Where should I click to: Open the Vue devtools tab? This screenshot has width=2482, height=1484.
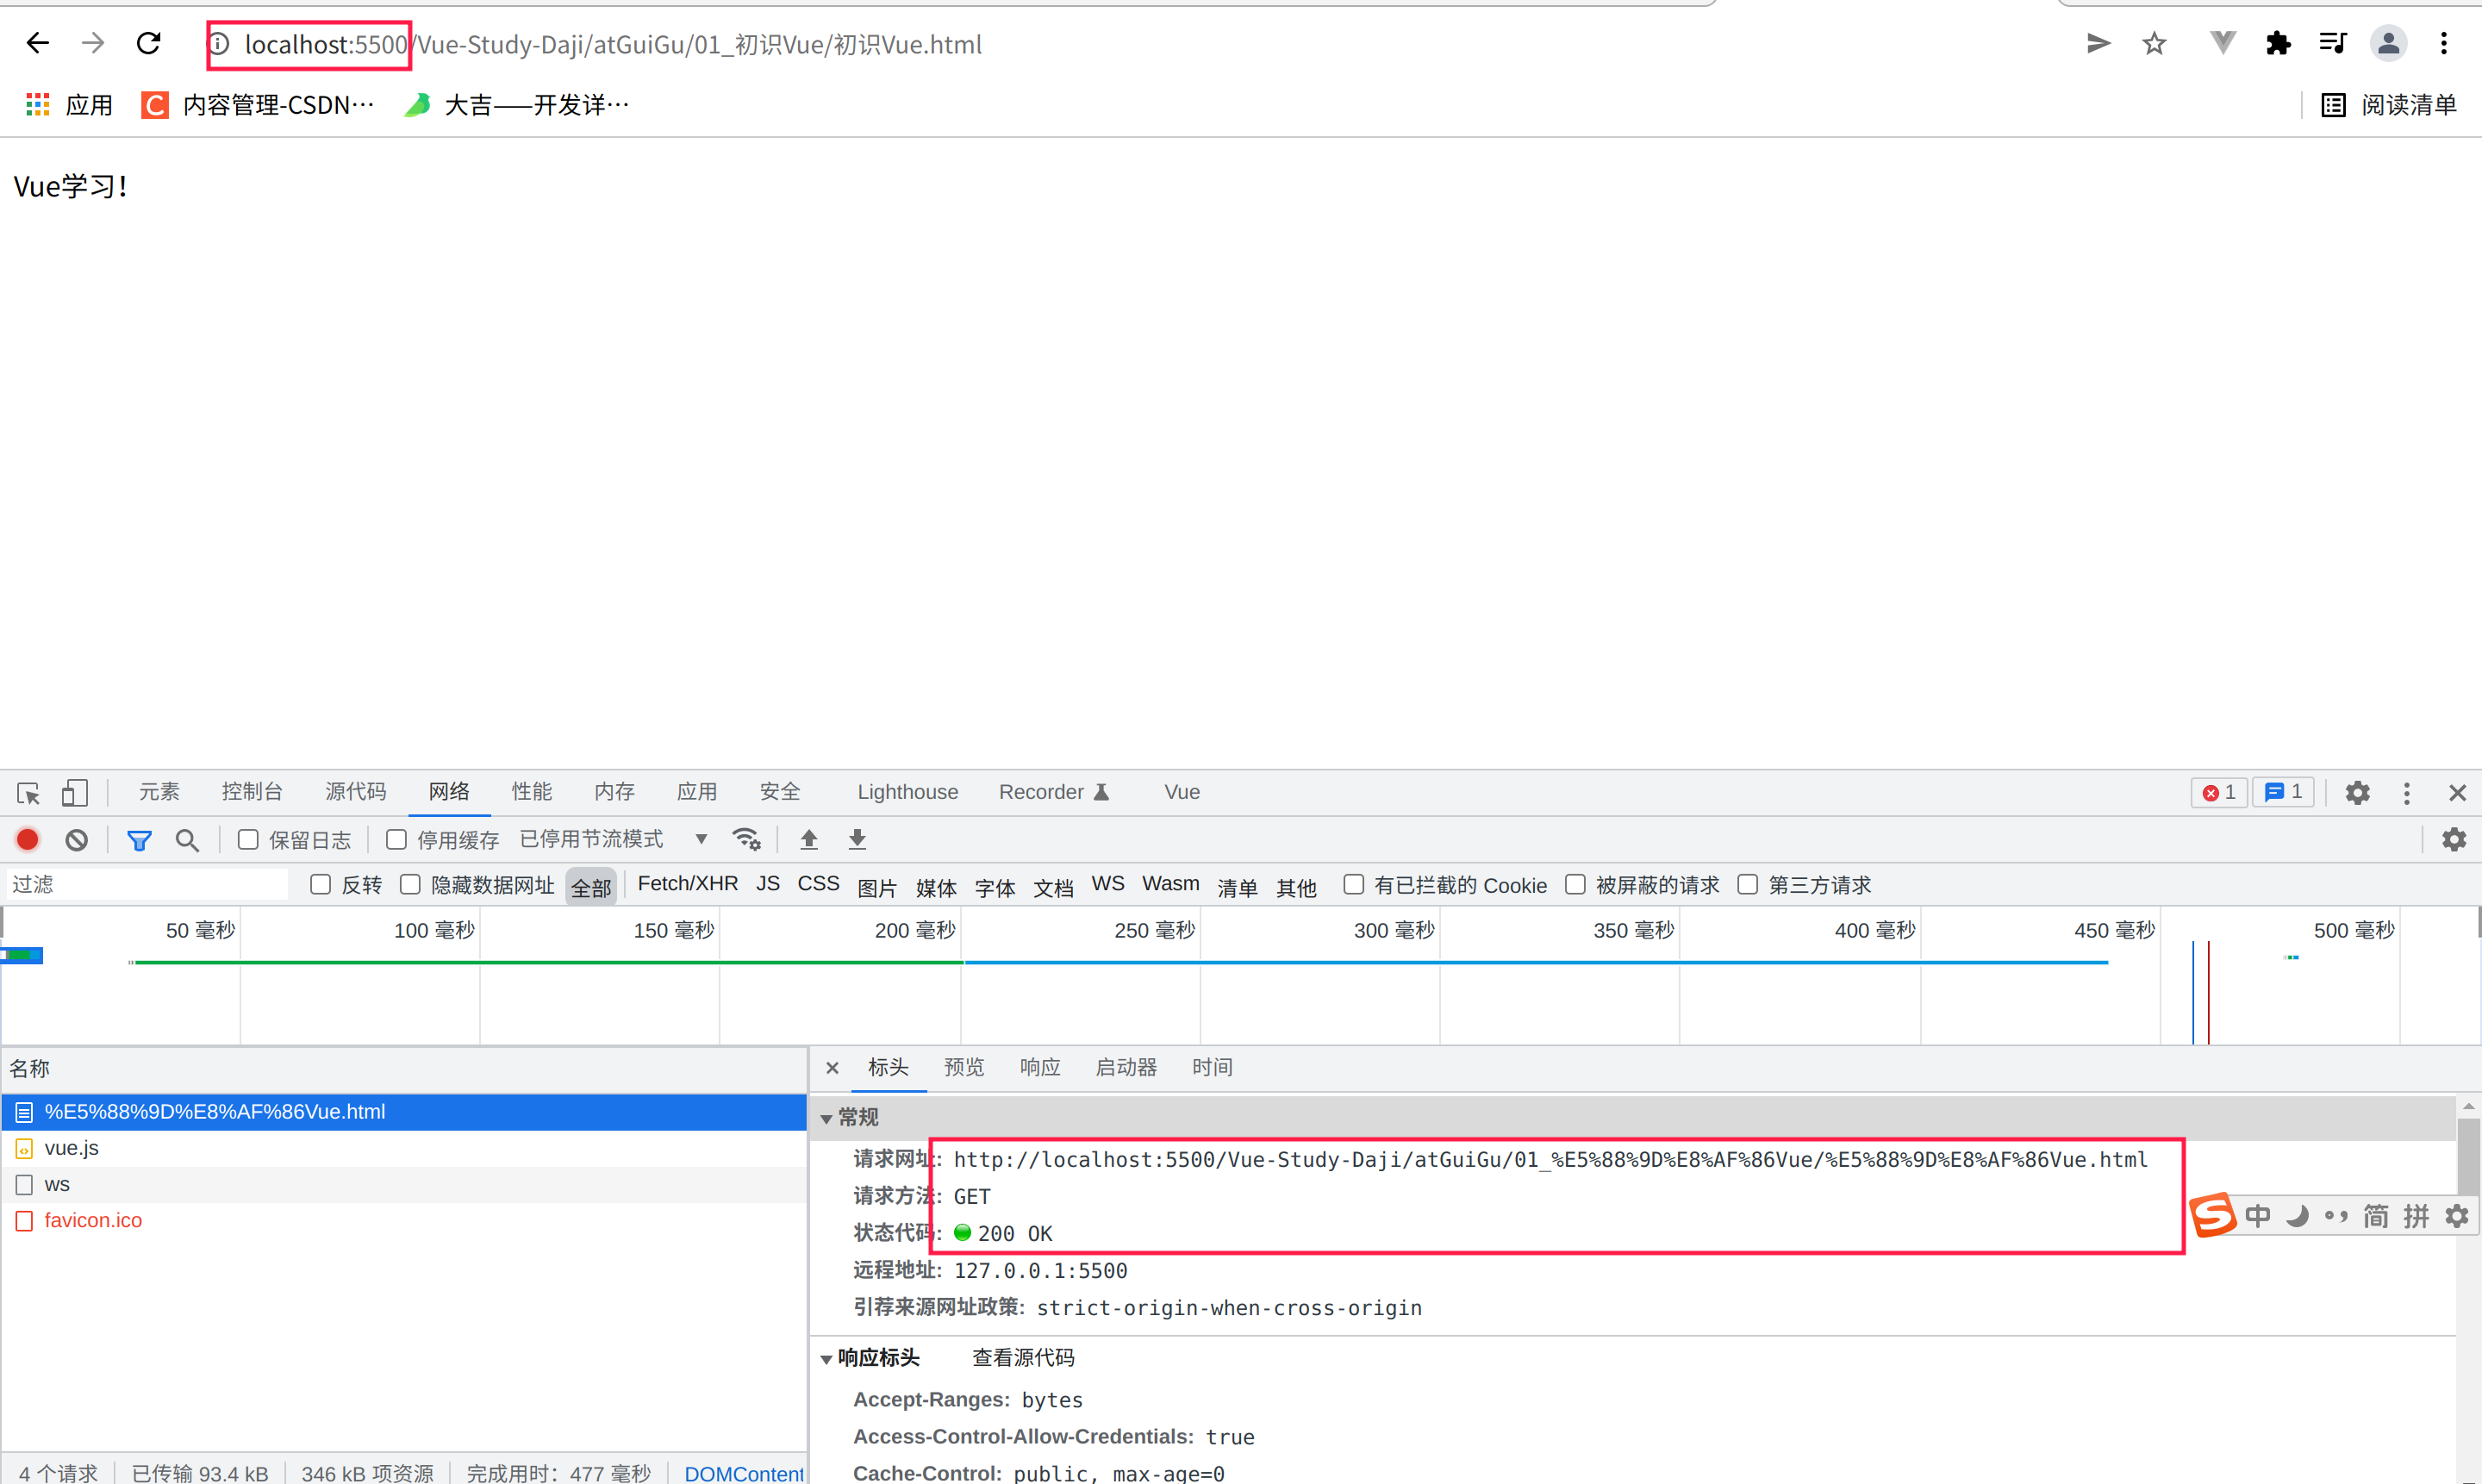tap(1181, 792)
